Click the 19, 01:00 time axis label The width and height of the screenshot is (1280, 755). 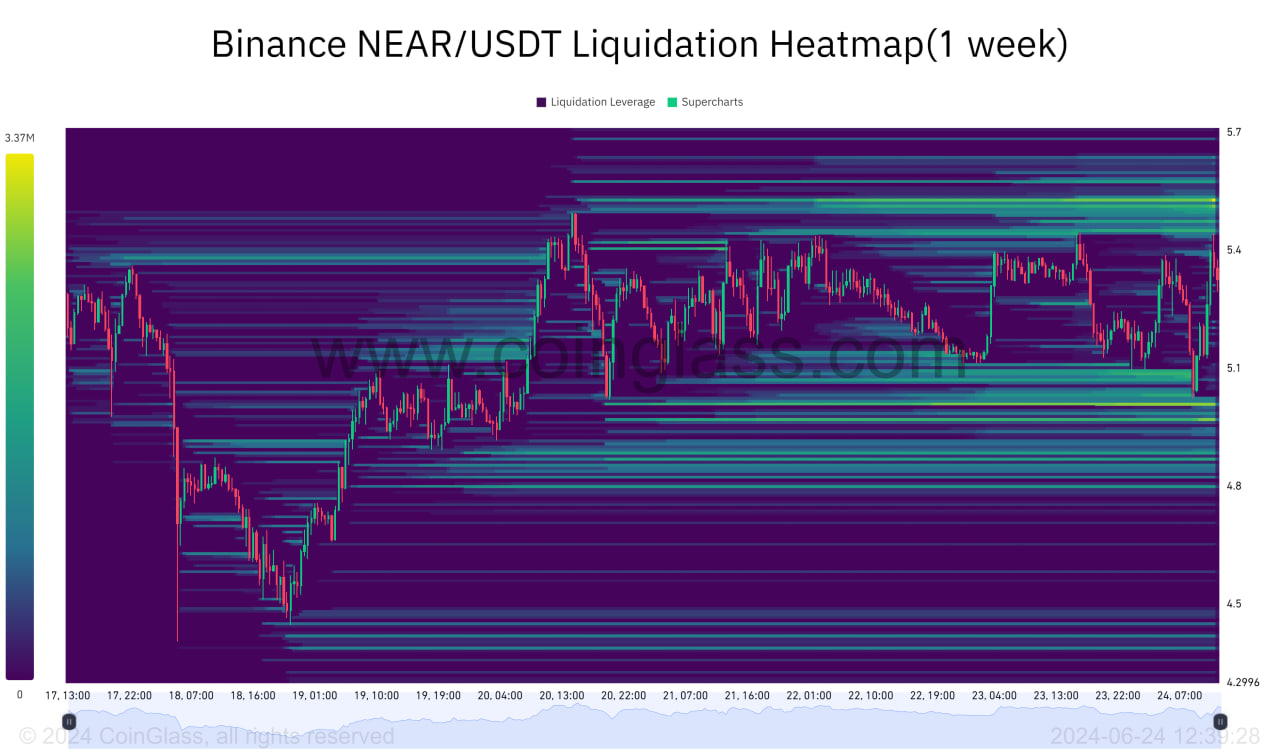click(x=314, y=695)
